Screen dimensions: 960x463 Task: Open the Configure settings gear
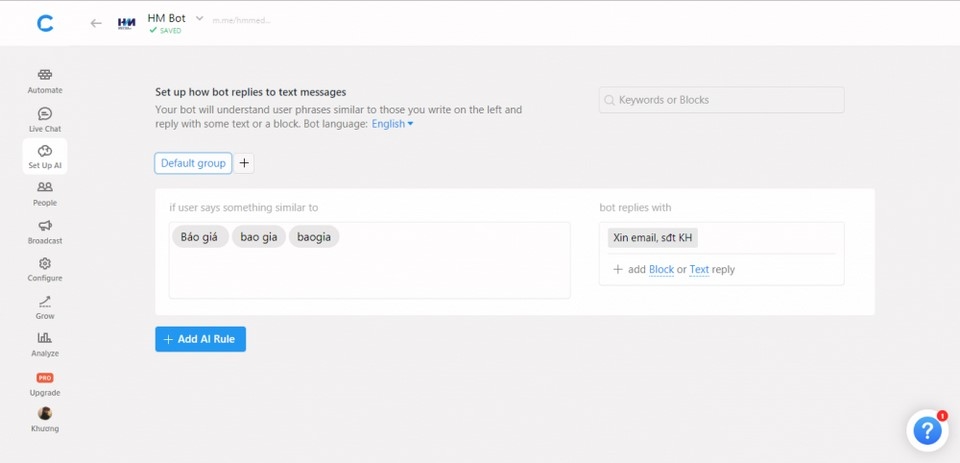(45, 269)
